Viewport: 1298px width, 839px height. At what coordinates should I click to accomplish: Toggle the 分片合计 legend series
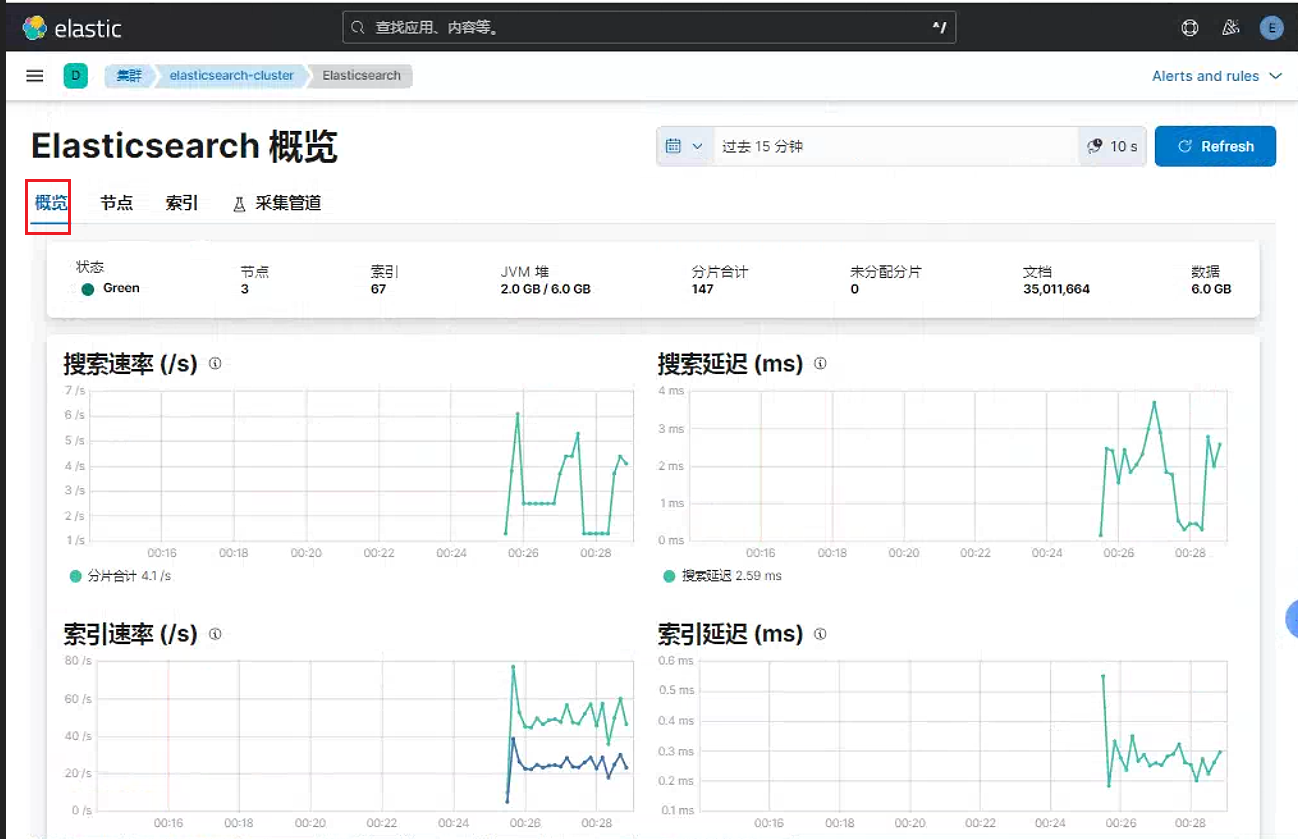120,576
